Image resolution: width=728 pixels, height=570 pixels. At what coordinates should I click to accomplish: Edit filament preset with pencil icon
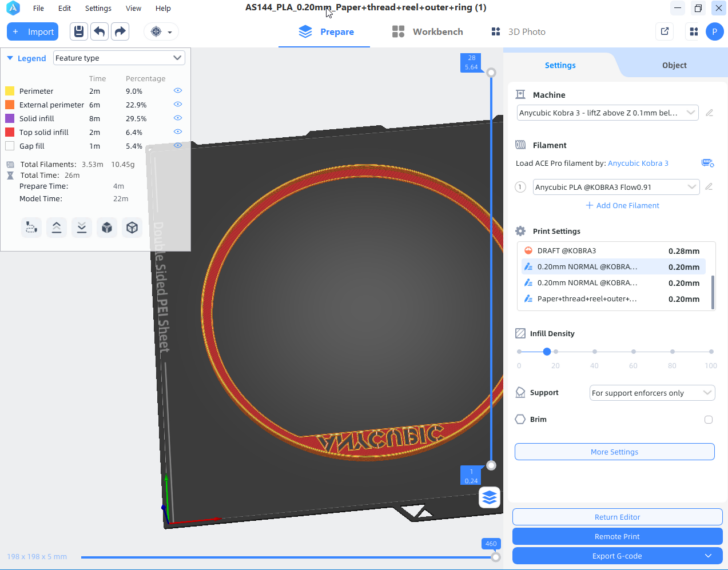point(708,187)
